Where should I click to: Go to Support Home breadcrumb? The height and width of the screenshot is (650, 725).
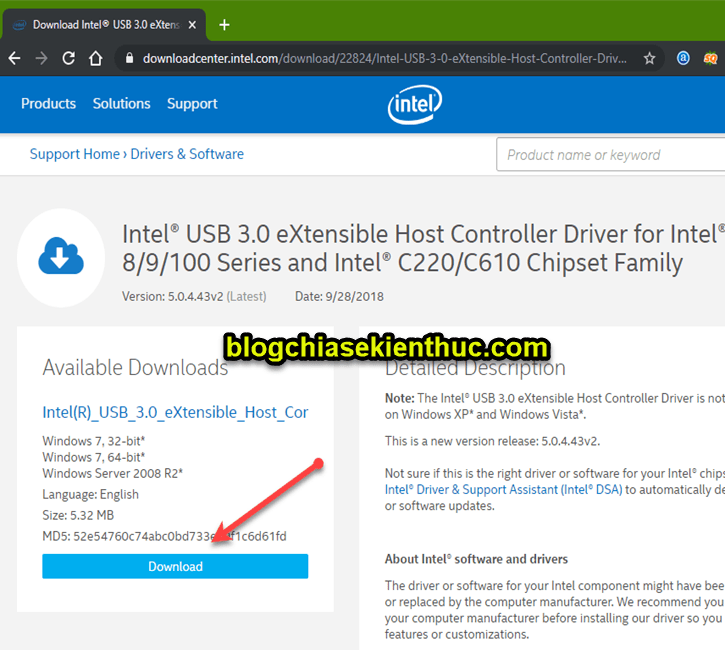[x=74, y=154]
